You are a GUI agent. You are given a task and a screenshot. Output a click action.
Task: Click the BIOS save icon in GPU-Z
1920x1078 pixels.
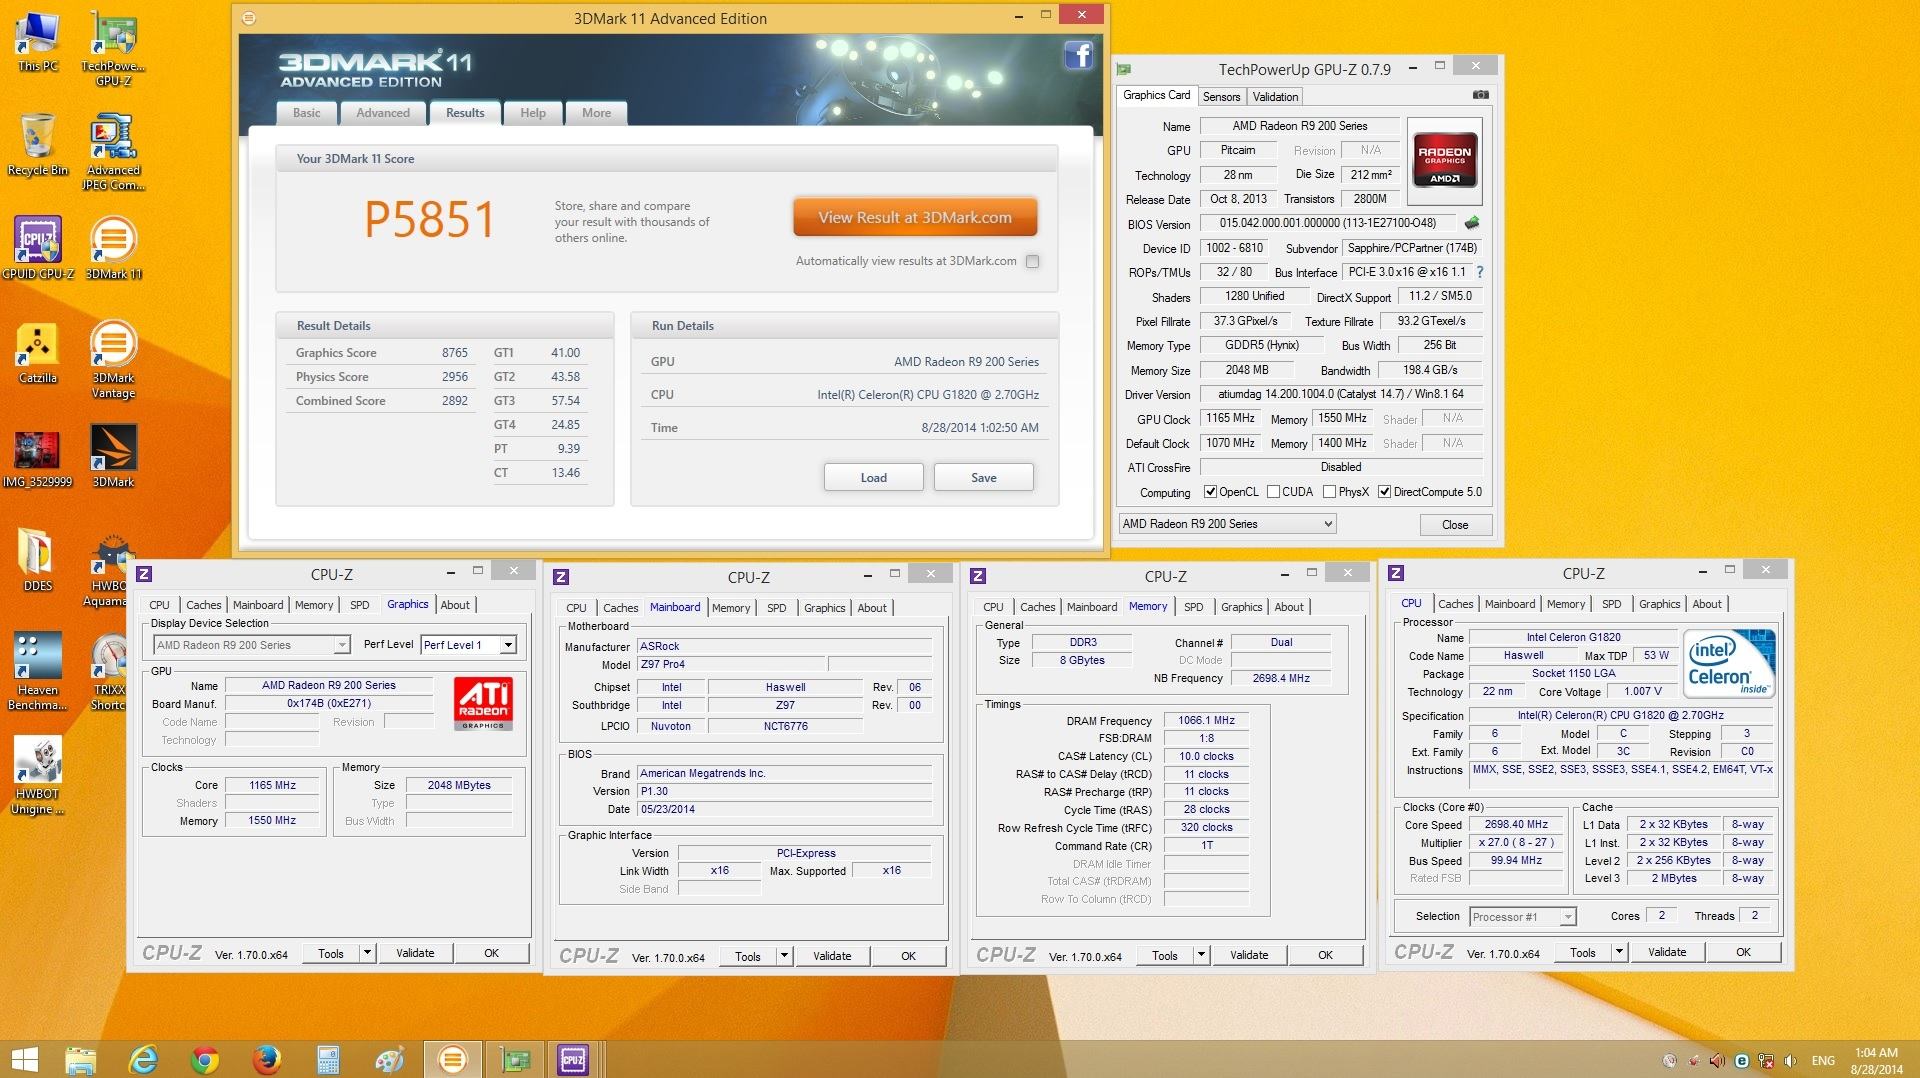coord(1471,223)
